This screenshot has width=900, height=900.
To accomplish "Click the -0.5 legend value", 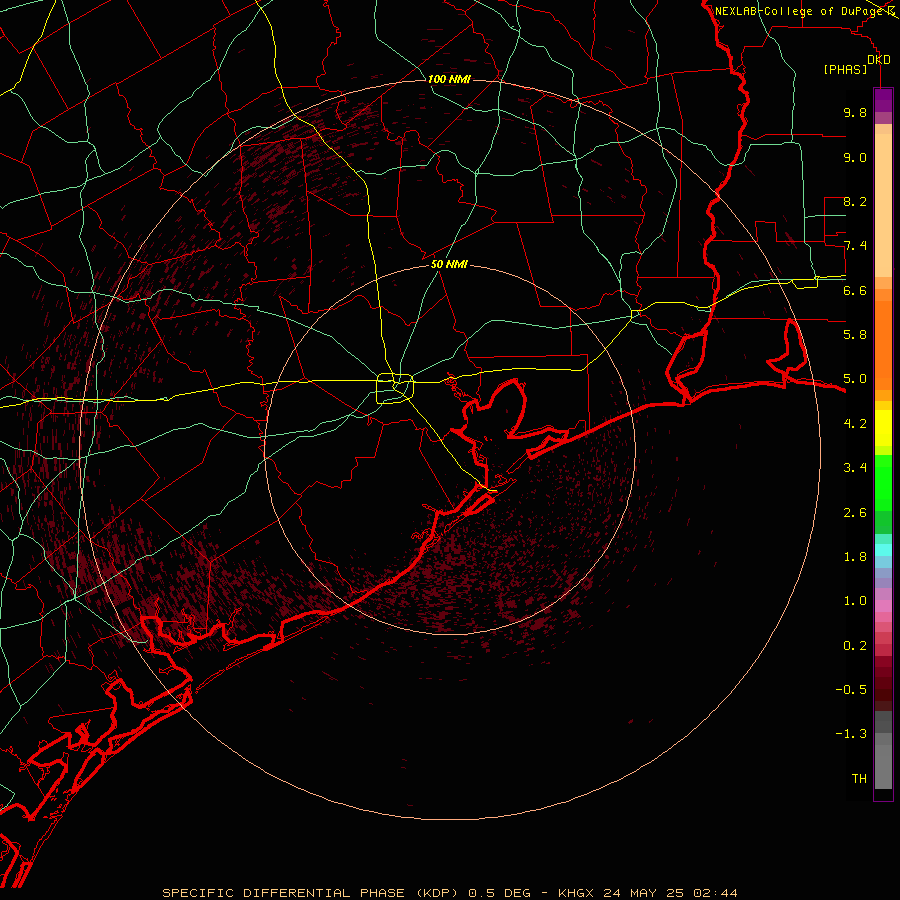I will click(x=851, y=690).
